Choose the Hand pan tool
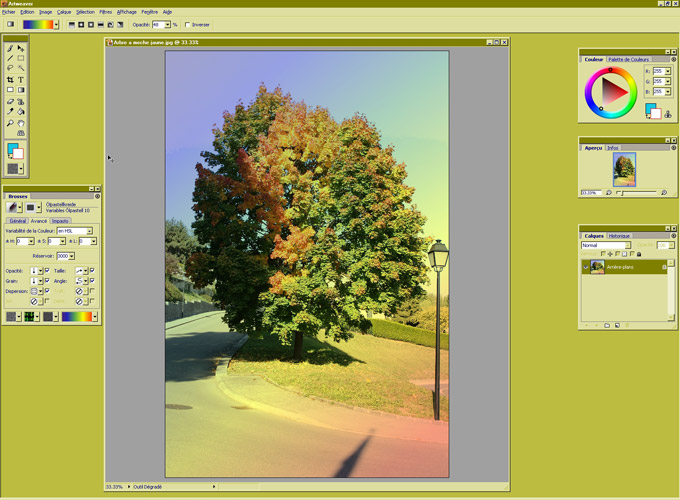 coord(21,123)
